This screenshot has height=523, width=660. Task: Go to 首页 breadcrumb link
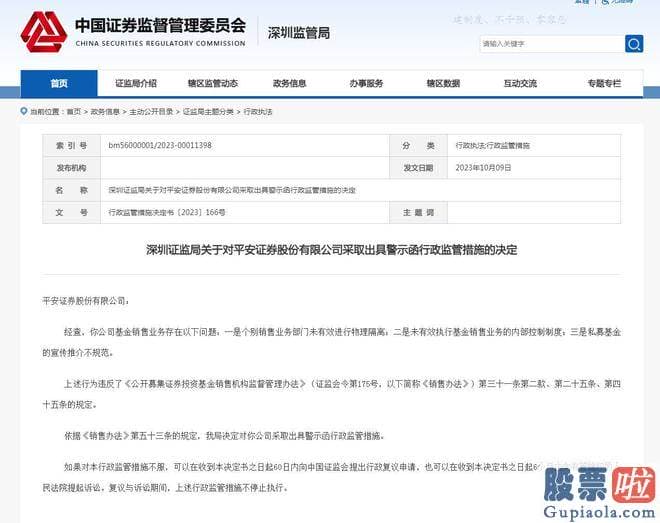(x=74, y=112)
